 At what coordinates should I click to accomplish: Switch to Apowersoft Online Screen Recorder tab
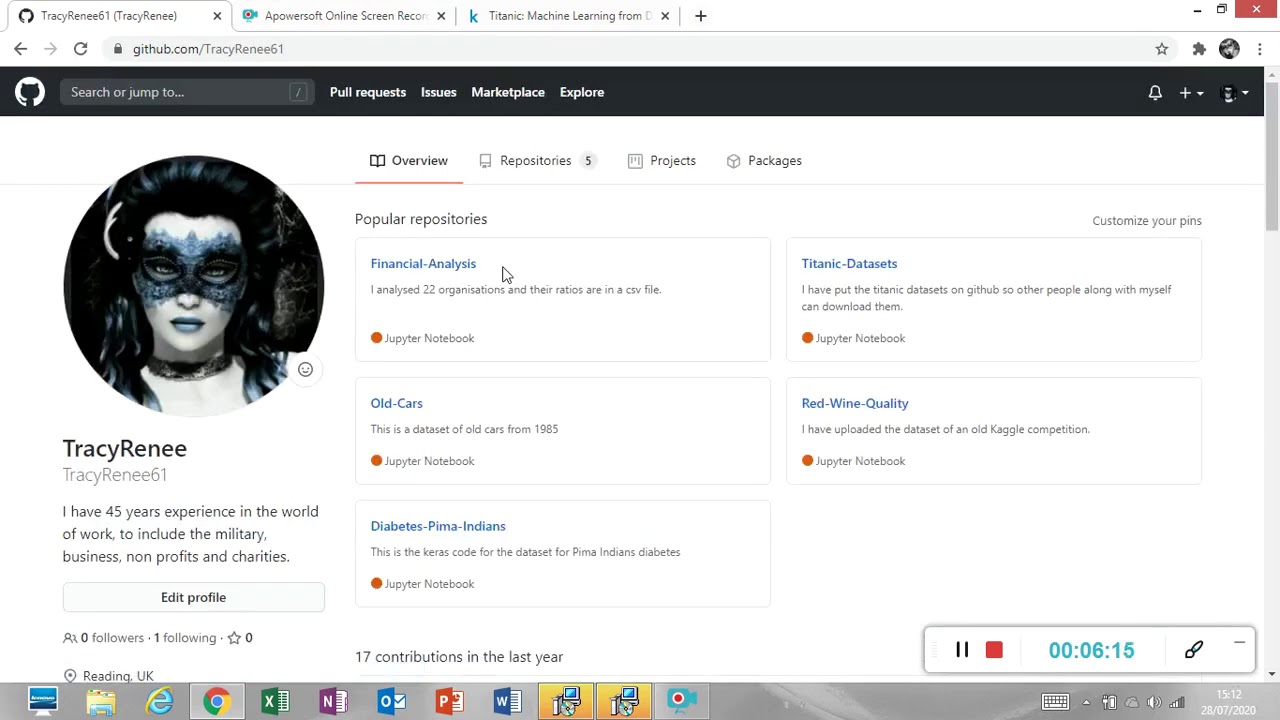click(344, 16)
